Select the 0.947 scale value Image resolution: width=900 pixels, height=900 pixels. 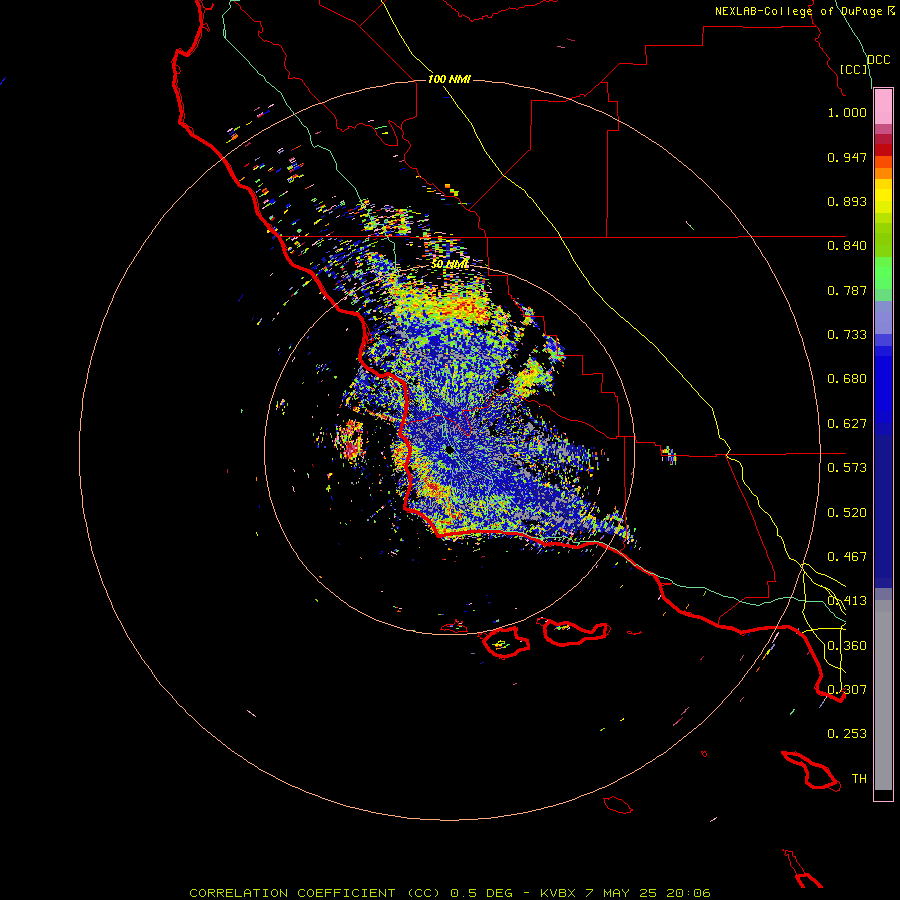pyautogui.click(x=847, y=157)
